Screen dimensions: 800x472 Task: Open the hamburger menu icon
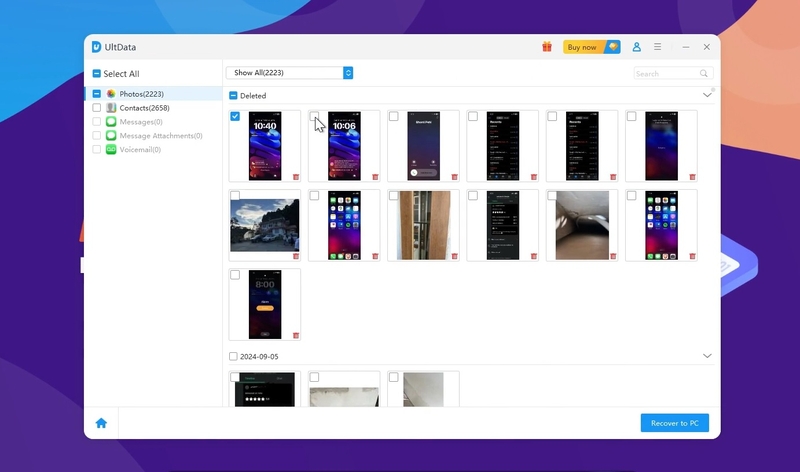pos(657,47)
